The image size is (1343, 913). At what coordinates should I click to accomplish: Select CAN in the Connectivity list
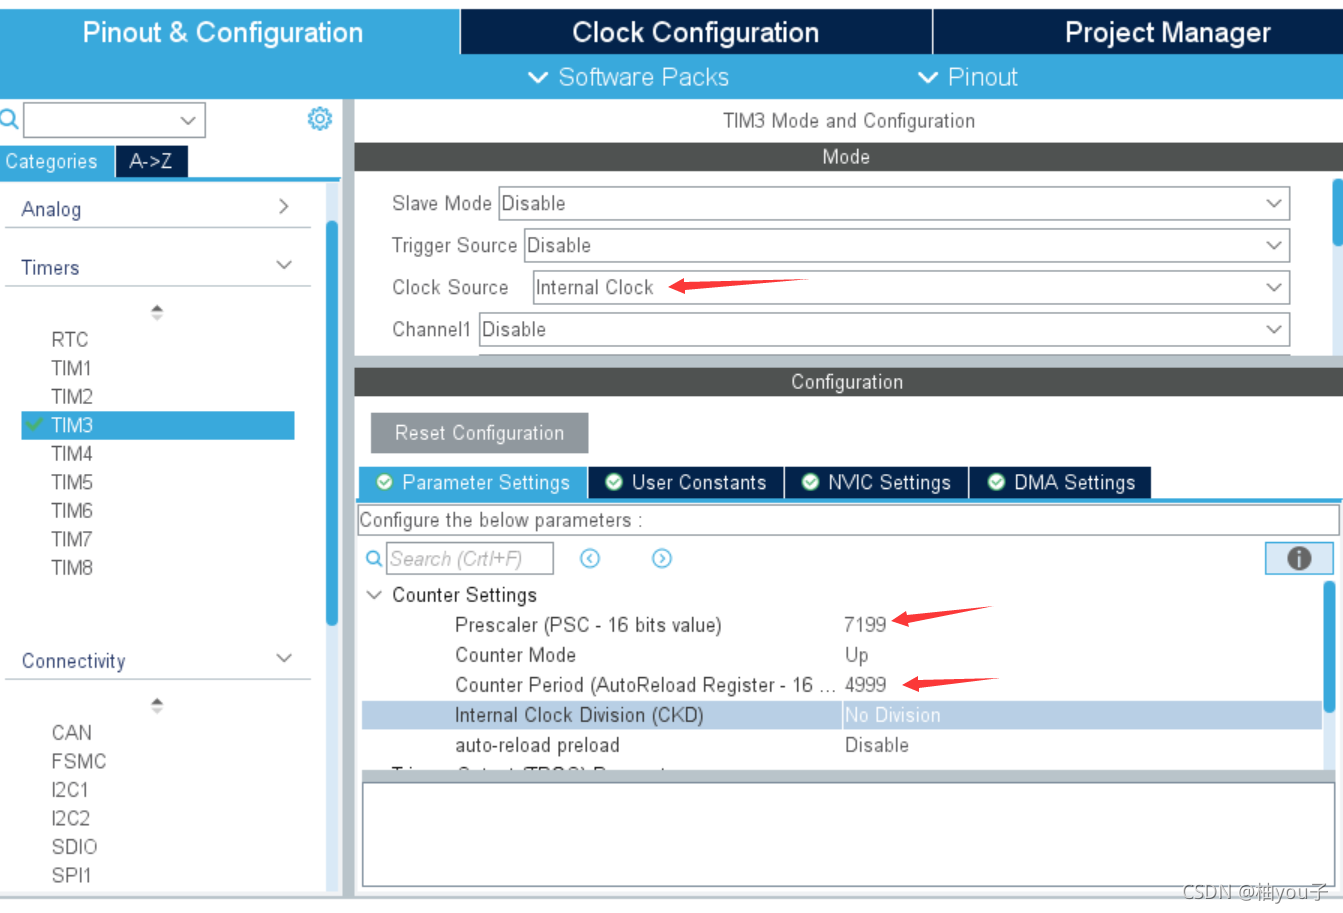point(72,733)
